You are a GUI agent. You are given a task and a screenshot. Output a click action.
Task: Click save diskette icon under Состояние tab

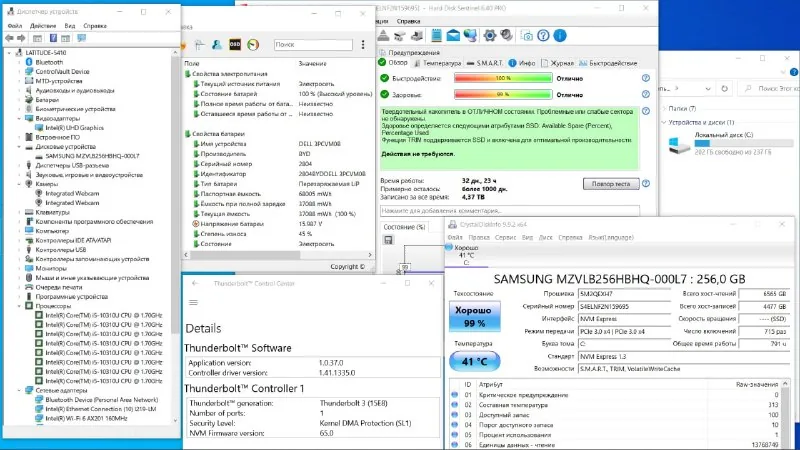tap(388, 240)
